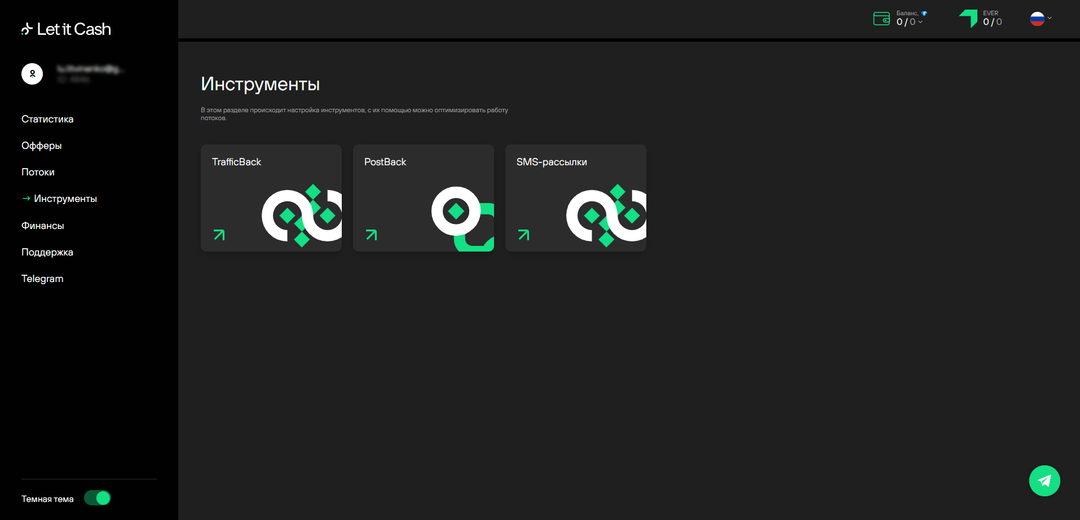The width and height of the screenshot is (1080, 520).
Task: Open Статистика in the sidebar
Action: [x=47, y=119]
